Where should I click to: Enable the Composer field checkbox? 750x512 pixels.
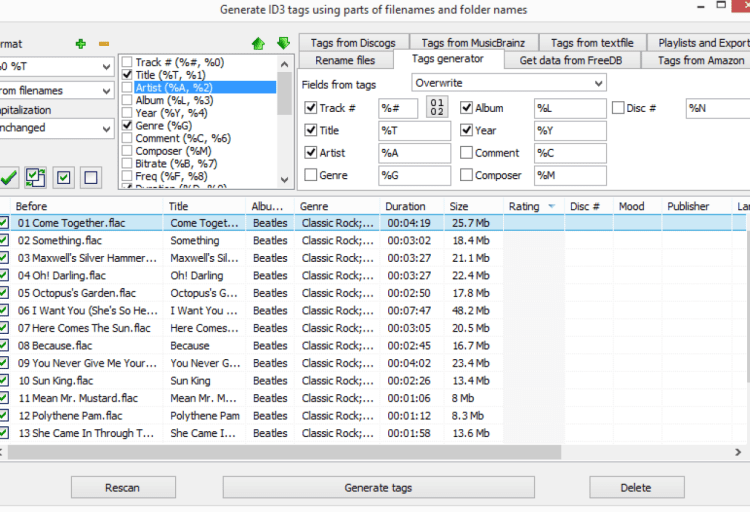pyautogui.click(x=466, y=175)
